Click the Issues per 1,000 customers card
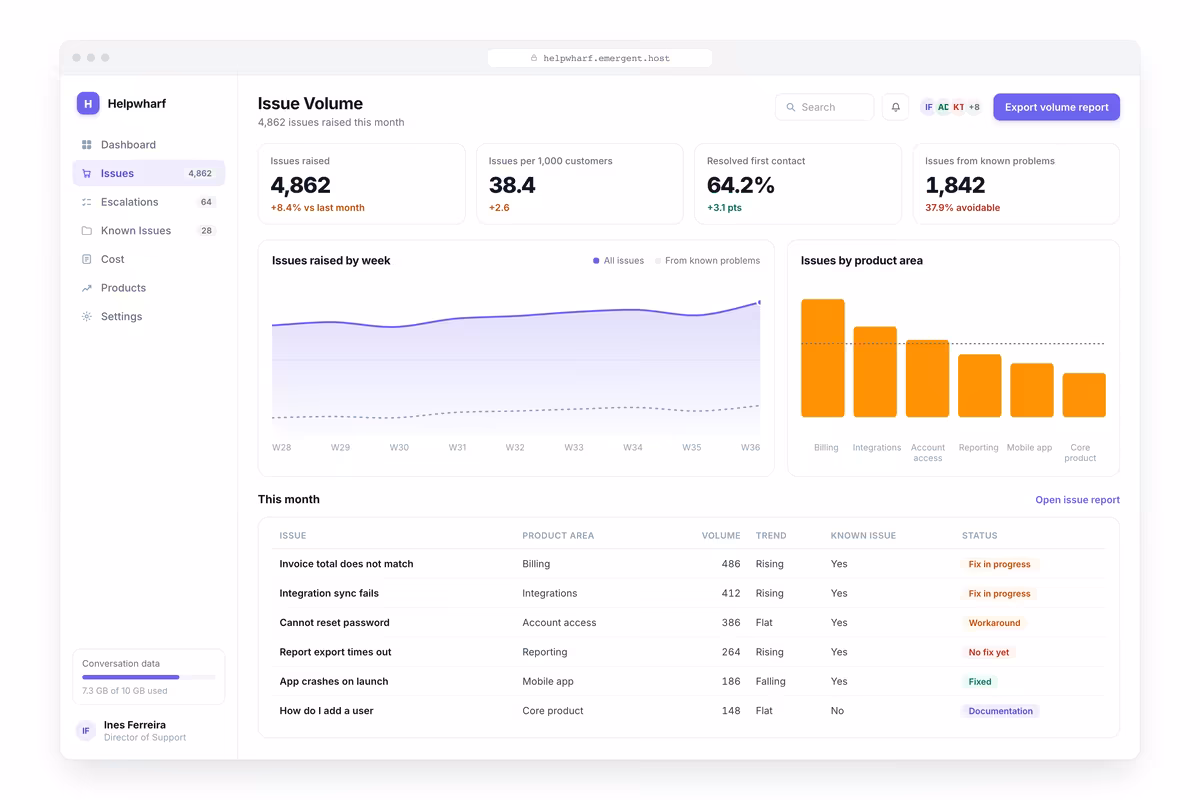The width and height of the screenshot is (1200, 800). (x=580, y=184)
